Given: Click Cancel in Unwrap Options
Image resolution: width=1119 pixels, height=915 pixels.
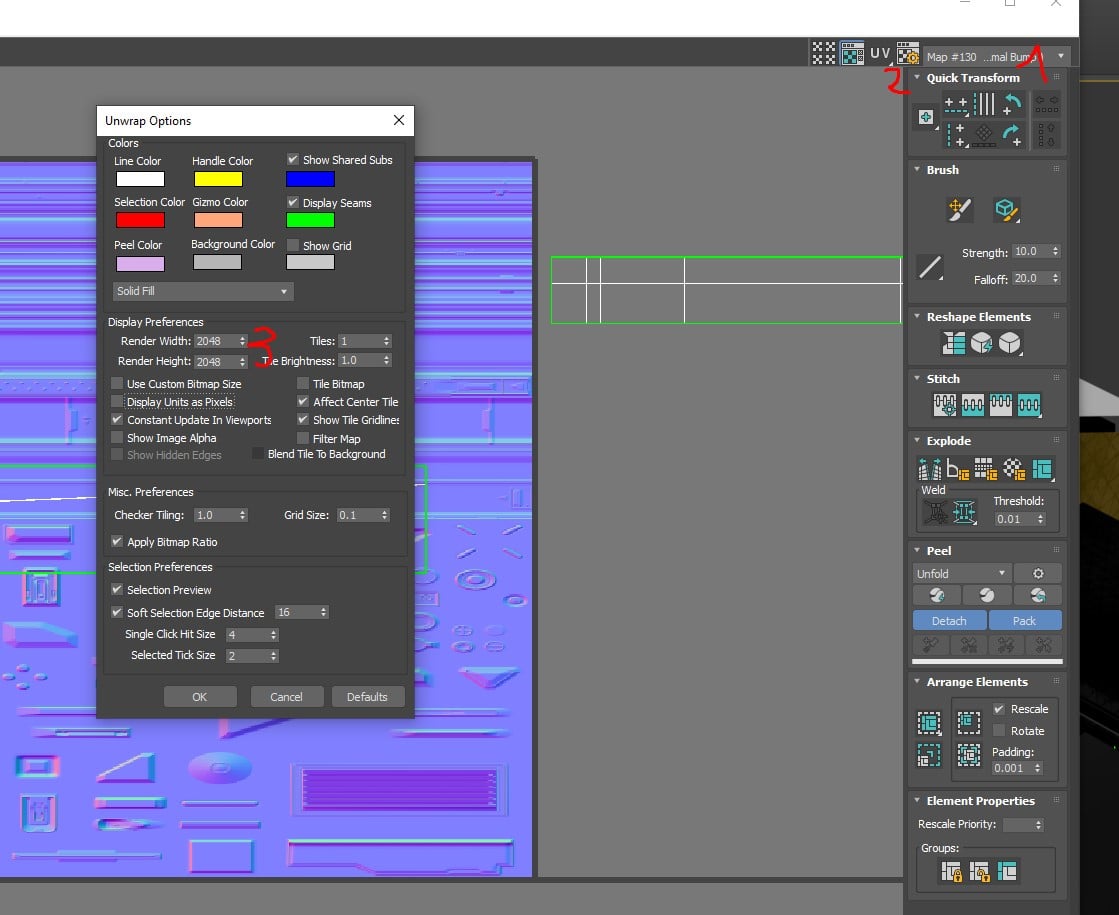Looking at the screenshot, I should tap(286, 697).
